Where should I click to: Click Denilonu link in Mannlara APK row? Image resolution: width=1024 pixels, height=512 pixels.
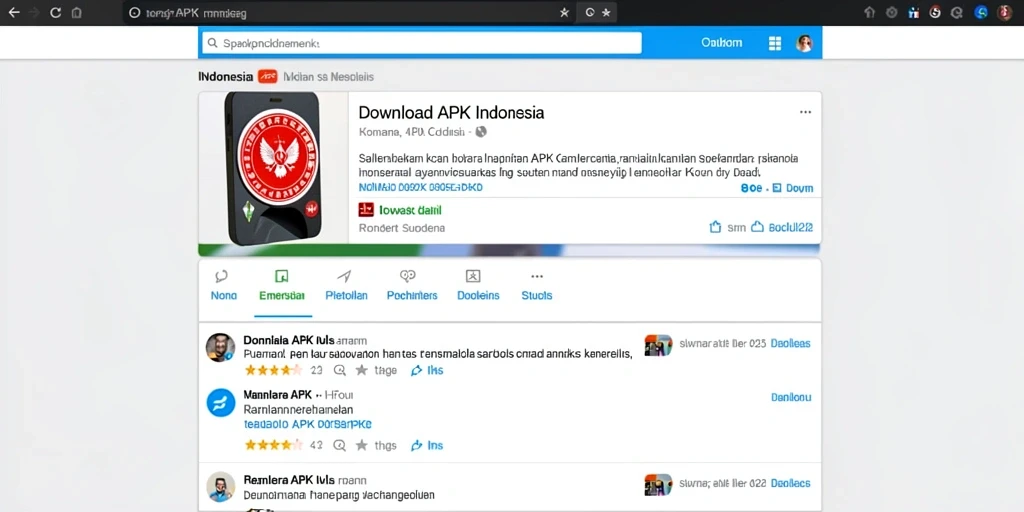coord(791,396)
